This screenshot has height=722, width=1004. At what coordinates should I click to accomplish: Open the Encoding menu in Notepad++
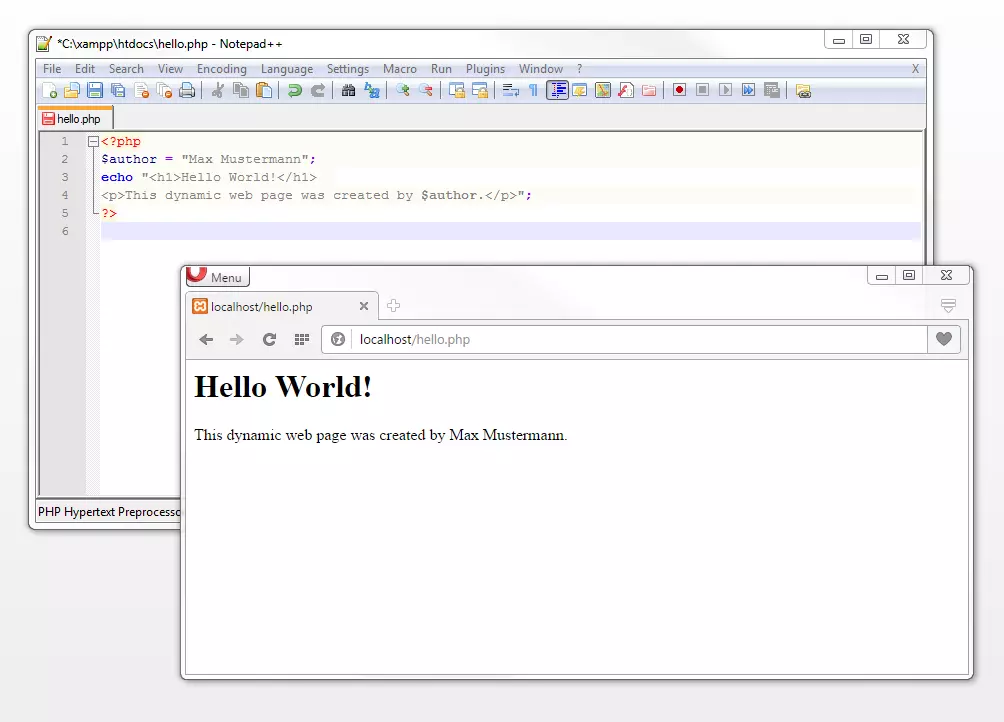[221, 69]
